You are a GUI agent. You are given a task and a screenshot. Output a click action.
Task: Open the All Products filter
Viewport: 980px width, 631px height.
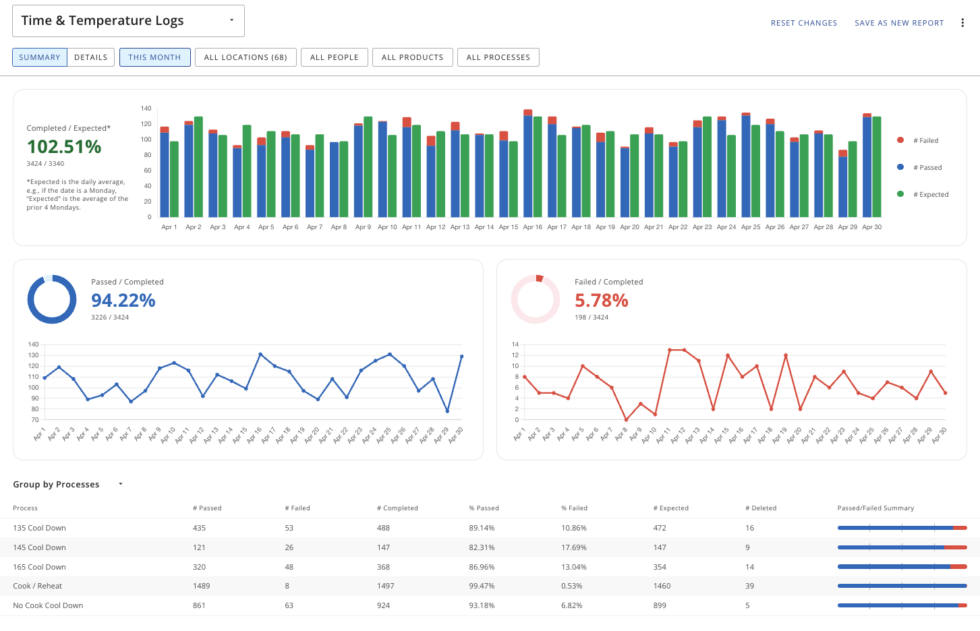411,57
